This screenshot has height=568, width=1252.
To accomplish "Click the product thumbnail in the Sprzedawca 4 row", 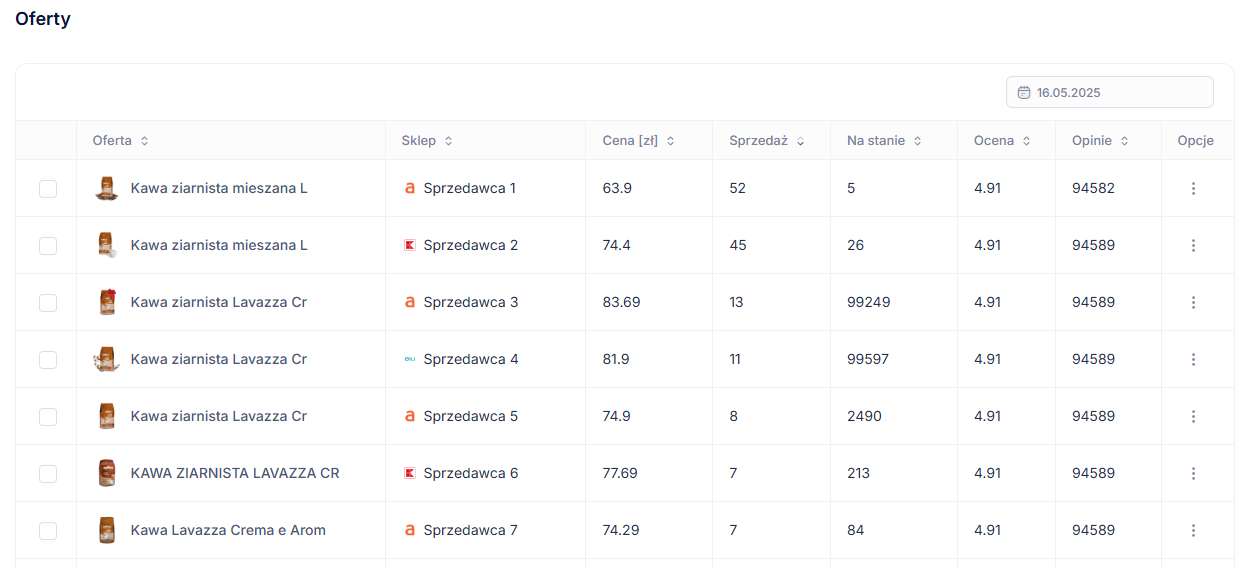I will pos(106,359).
